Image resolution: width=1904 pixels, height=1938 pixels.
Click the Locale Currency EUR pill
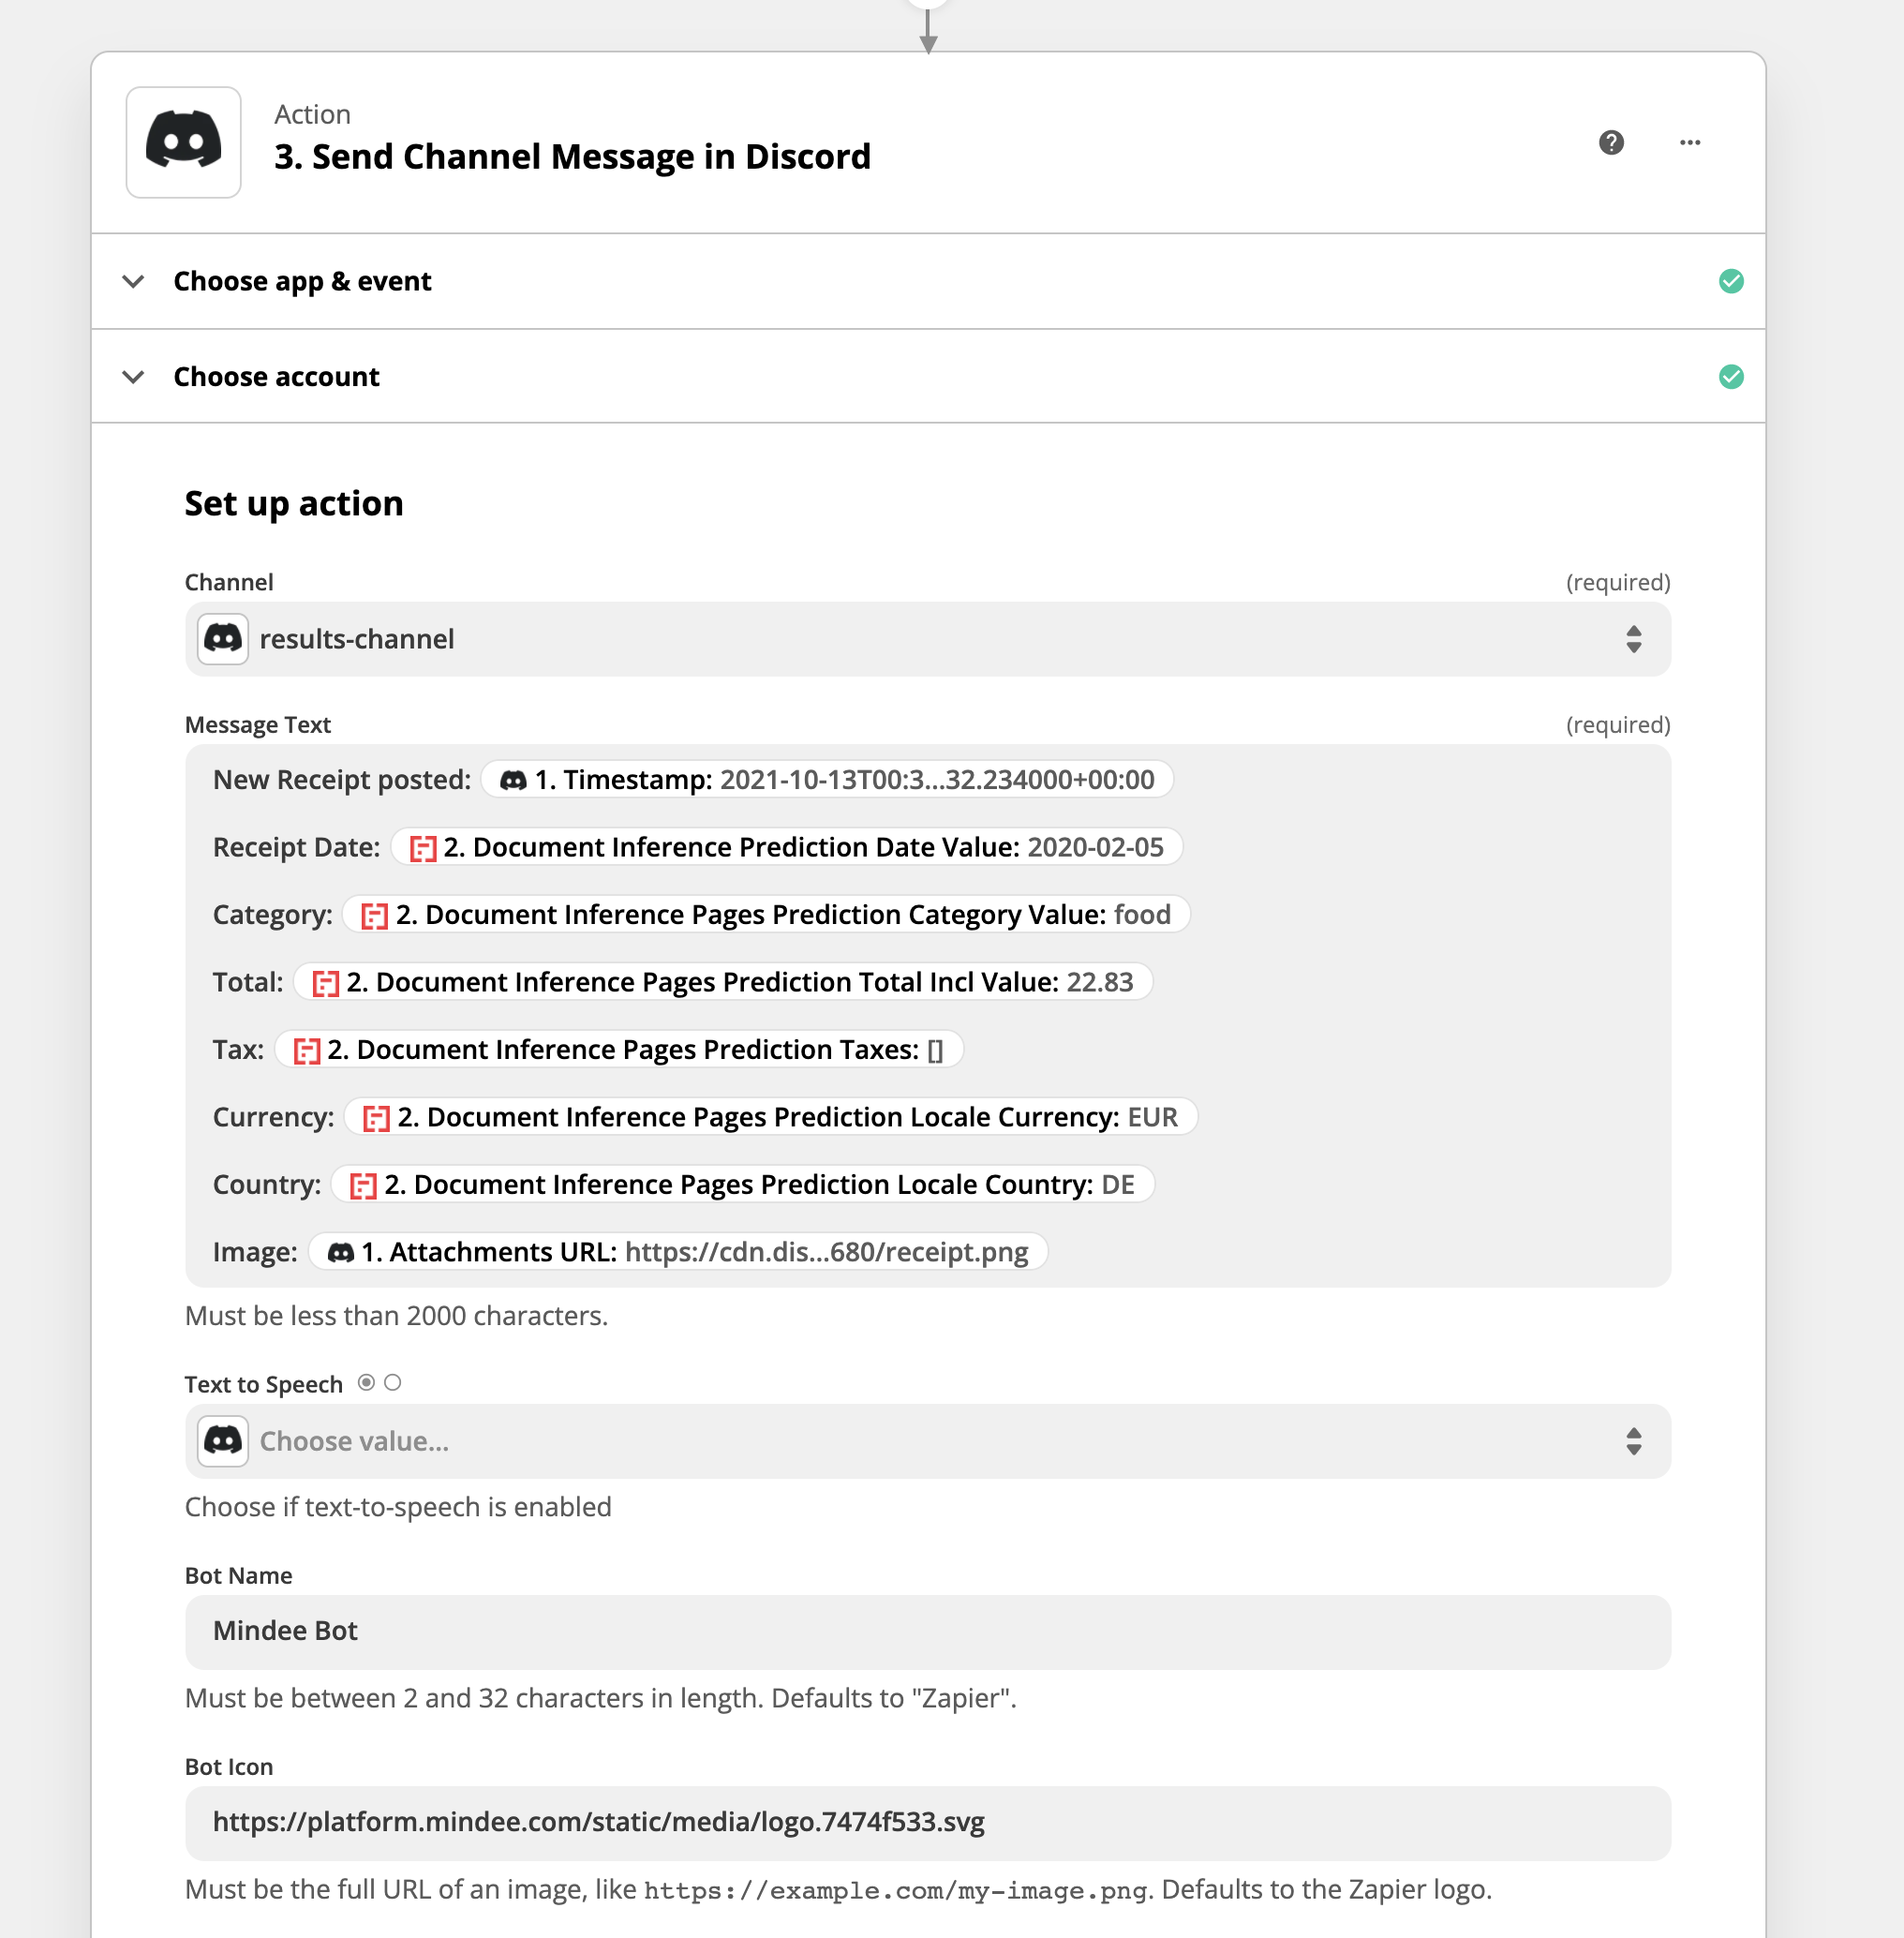771,1117
